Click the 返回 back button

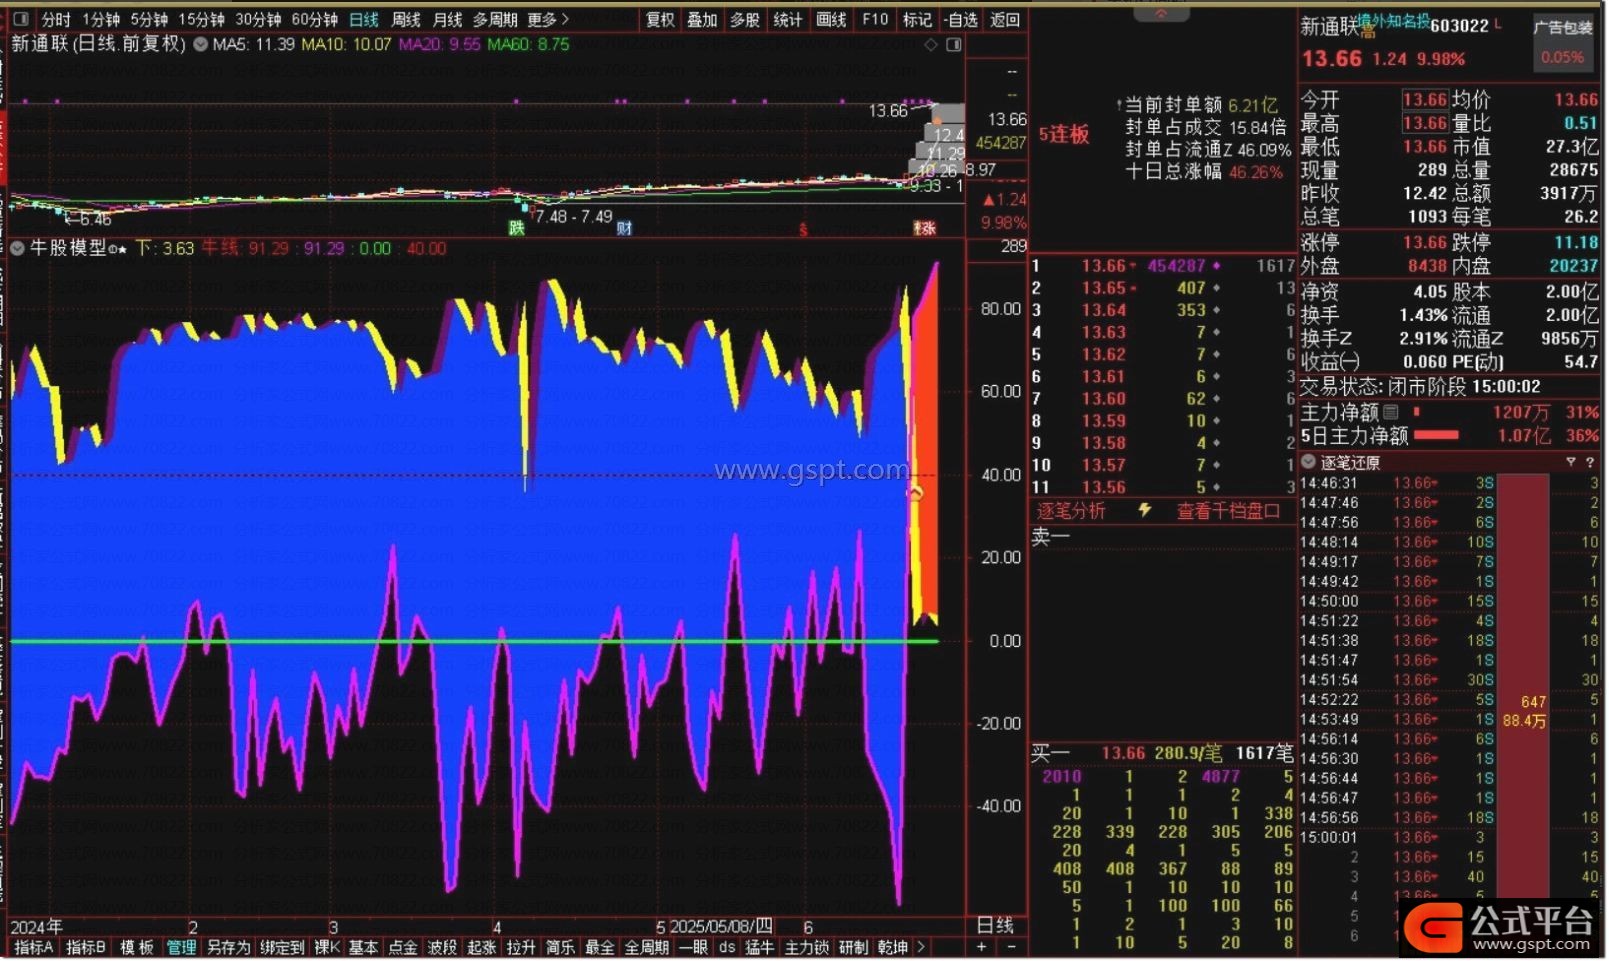tap(1005, 19)
